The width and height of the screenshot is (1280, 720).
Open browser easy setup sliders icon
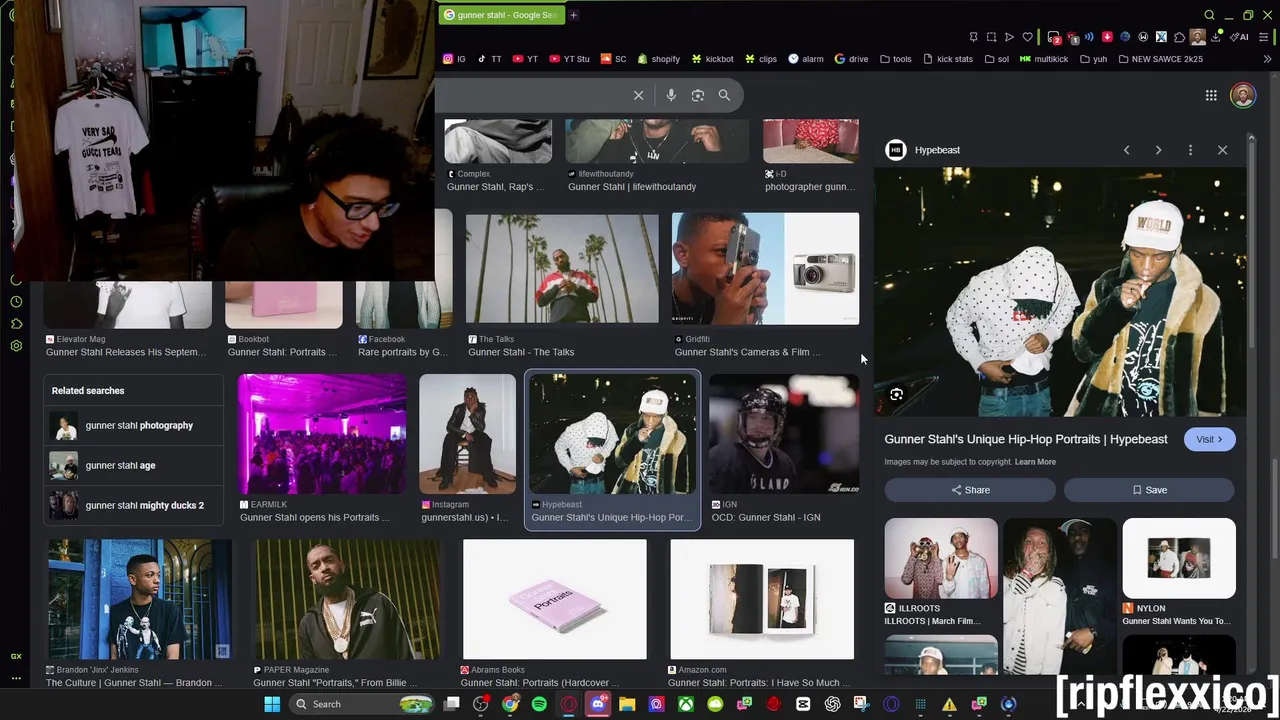1265,37
